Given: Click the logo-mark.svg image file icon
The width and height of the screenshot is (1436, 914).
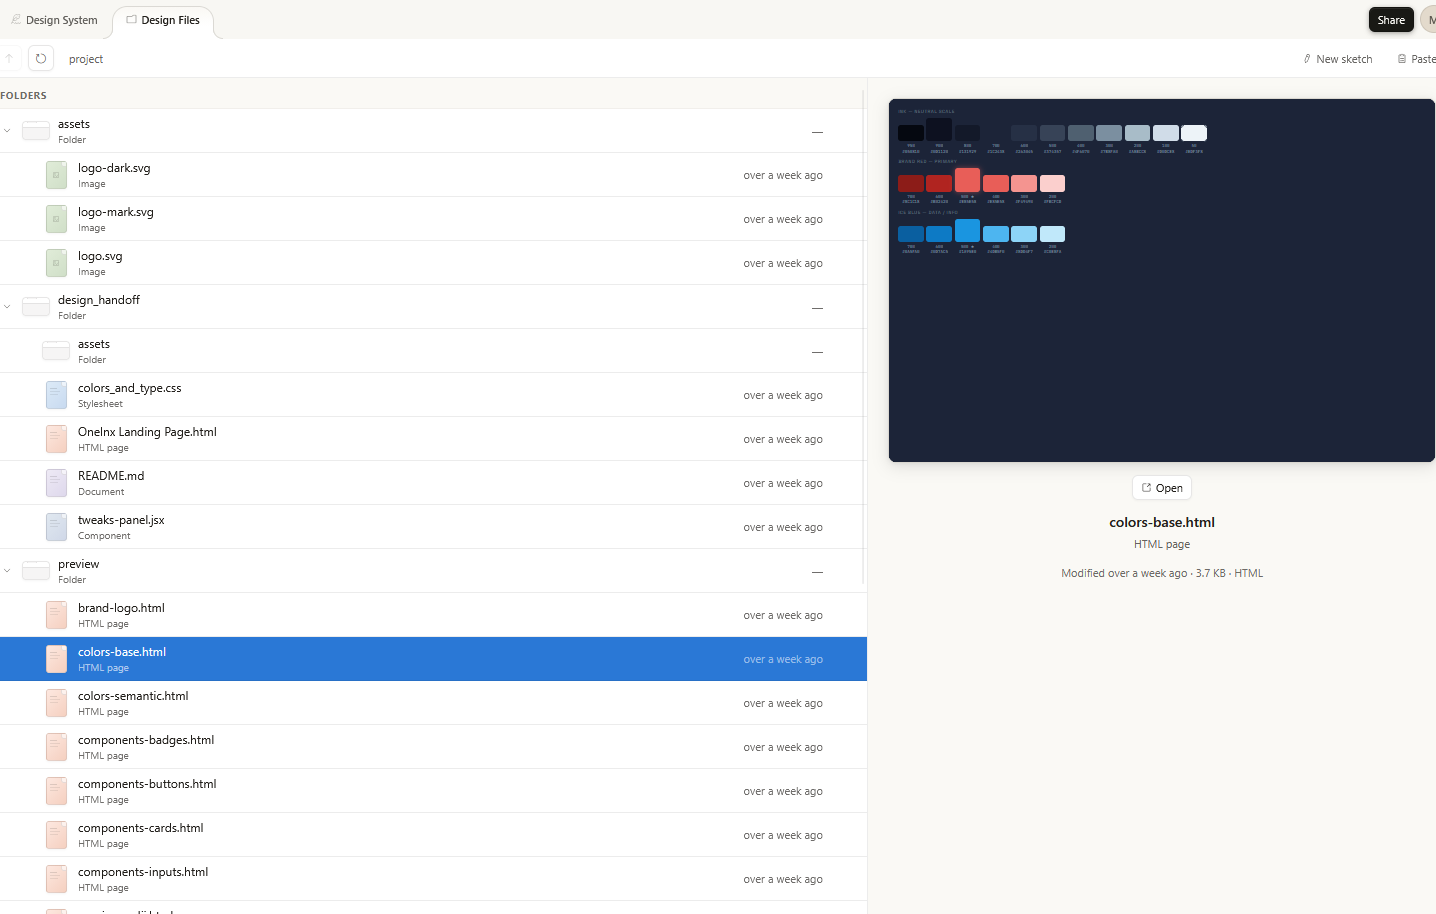Looking at the screenshot, I should (56, 219).
